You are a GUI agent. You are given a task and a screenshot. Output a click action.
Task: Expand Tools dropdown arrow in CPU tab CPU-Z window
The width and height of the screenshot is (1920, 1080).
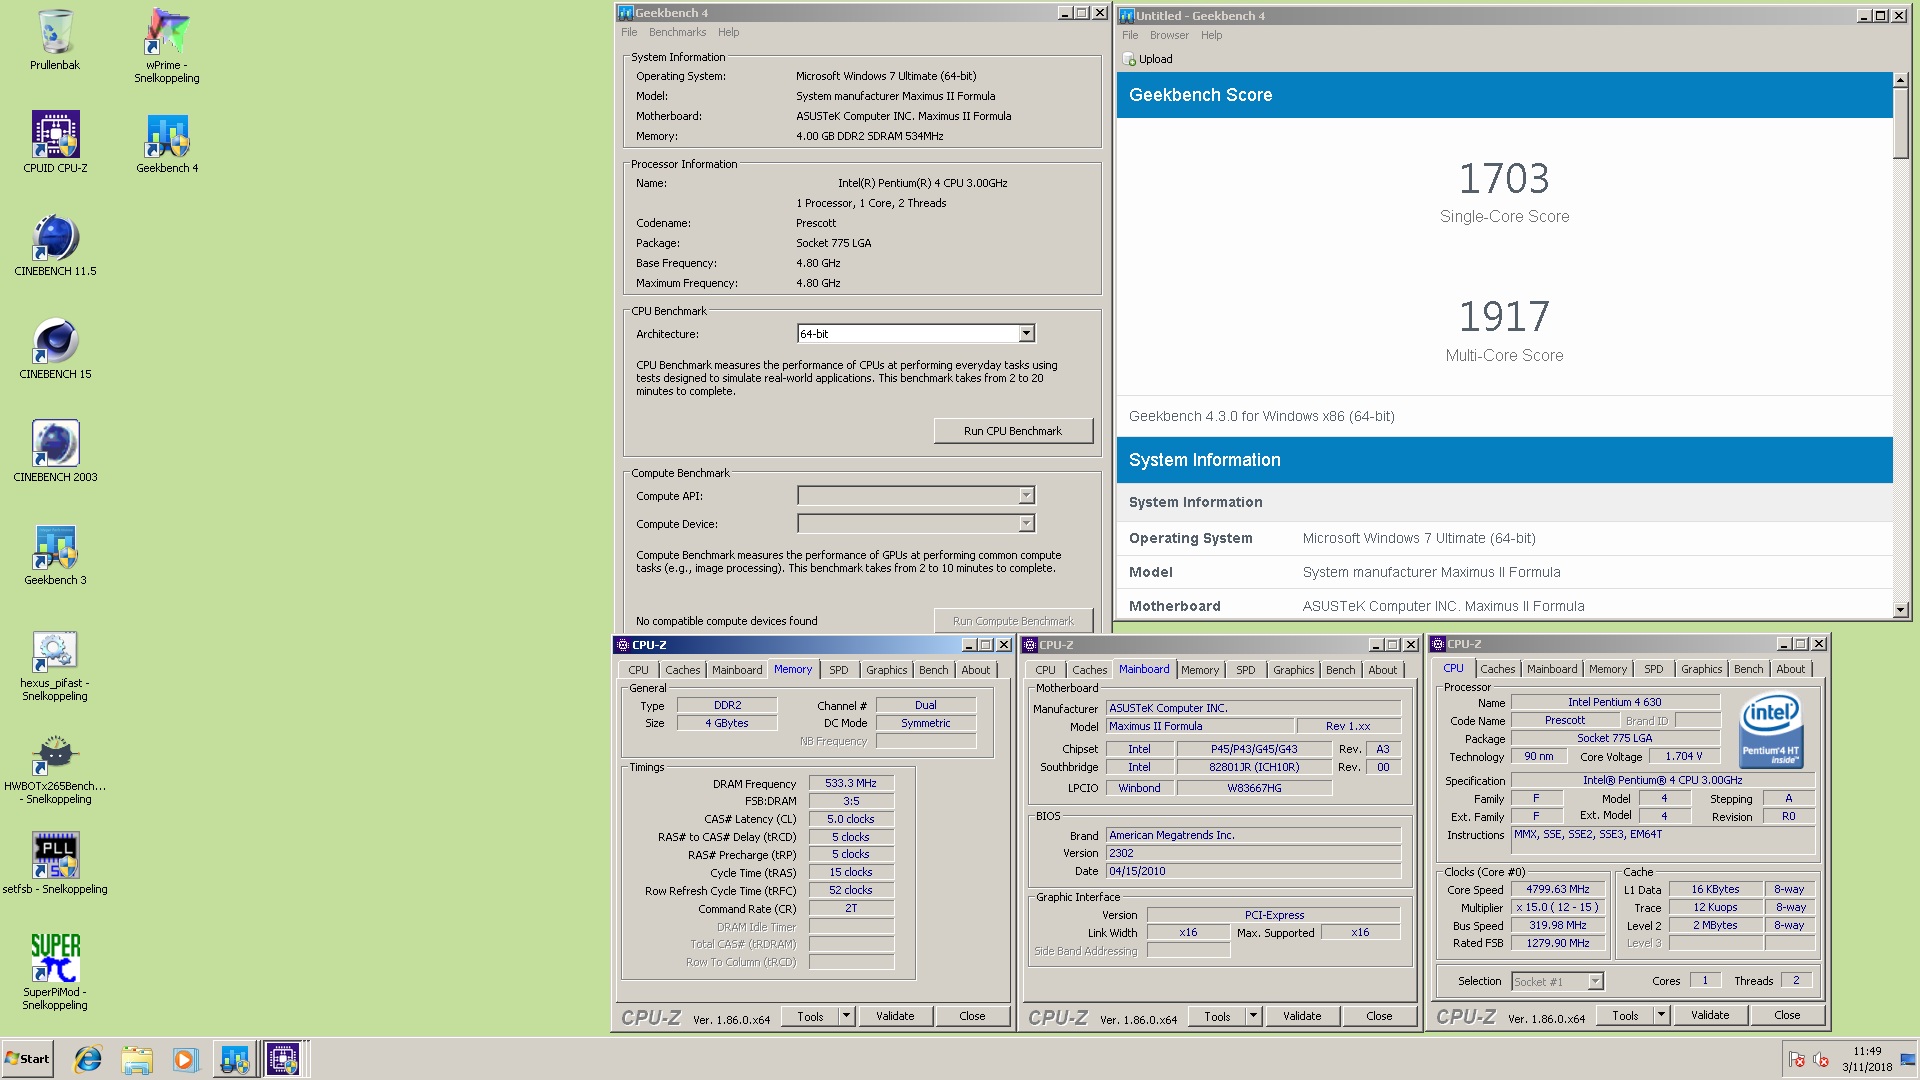(1661, 1015)
